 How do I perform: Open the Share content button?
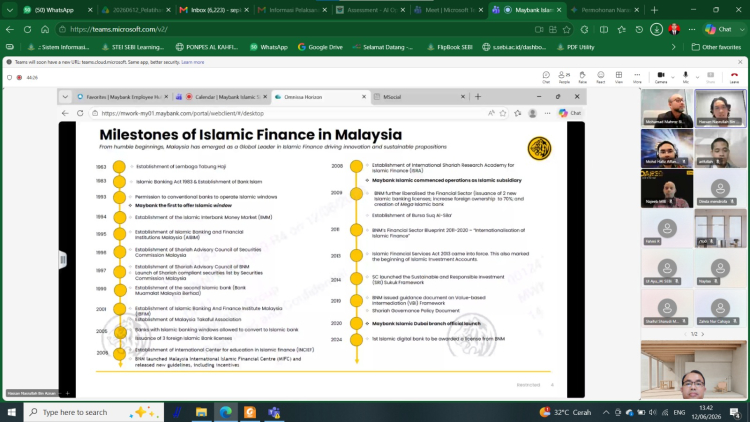tap(710, 77)
